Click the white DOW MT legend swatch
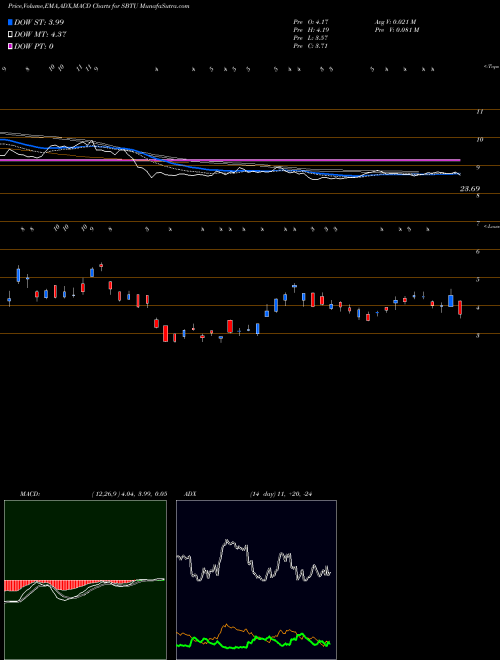This screenshot has height=660, width=500. [x=10, y=35]
